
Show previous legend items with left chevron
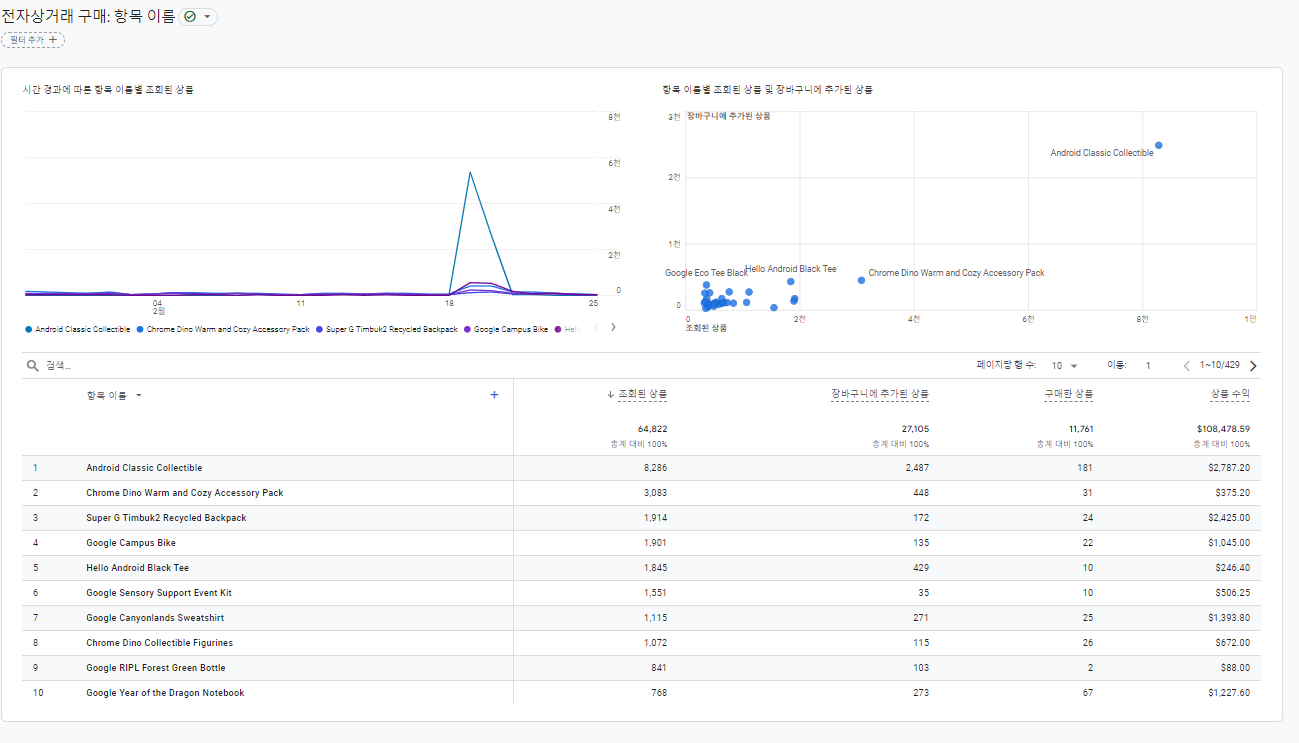point(597,327)
